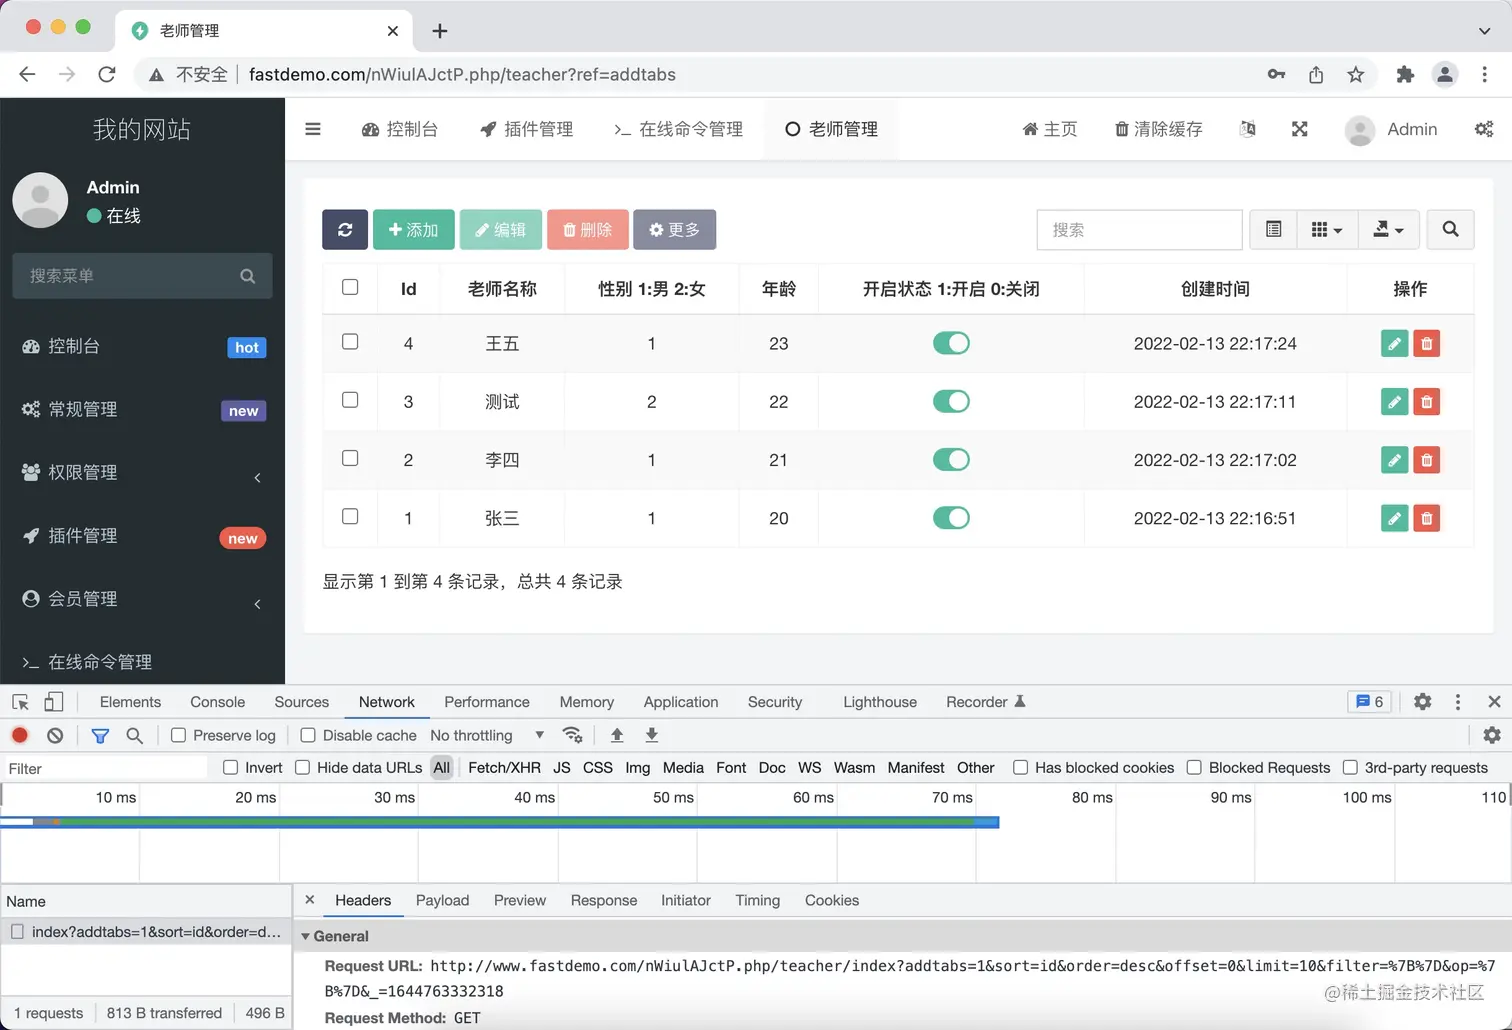Expand the 会员管理 sidebar menu

tap(142, 599)
